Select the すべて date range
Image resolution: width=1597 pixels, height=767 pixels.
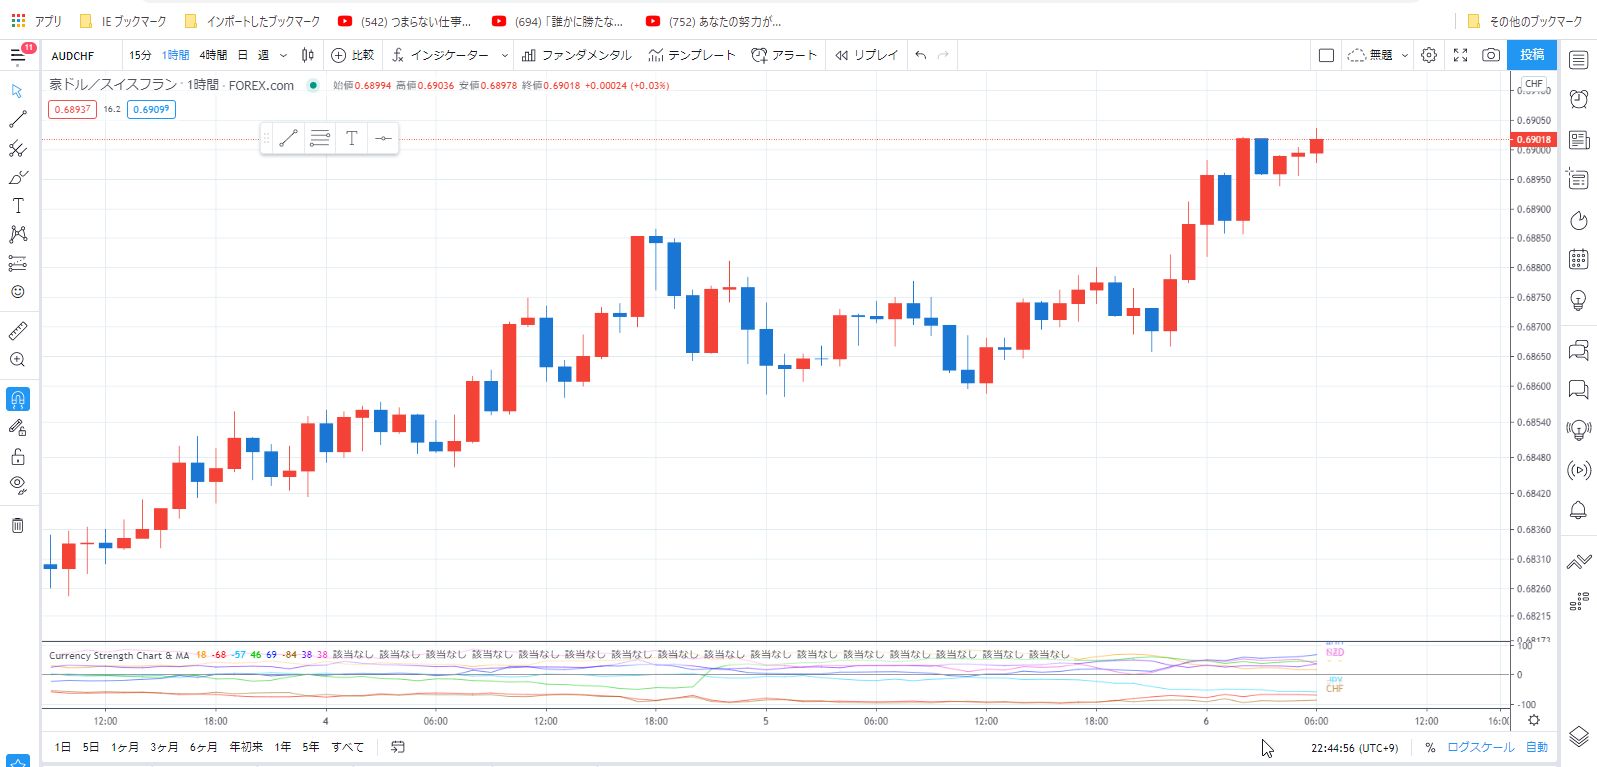(x=348, y=747)
